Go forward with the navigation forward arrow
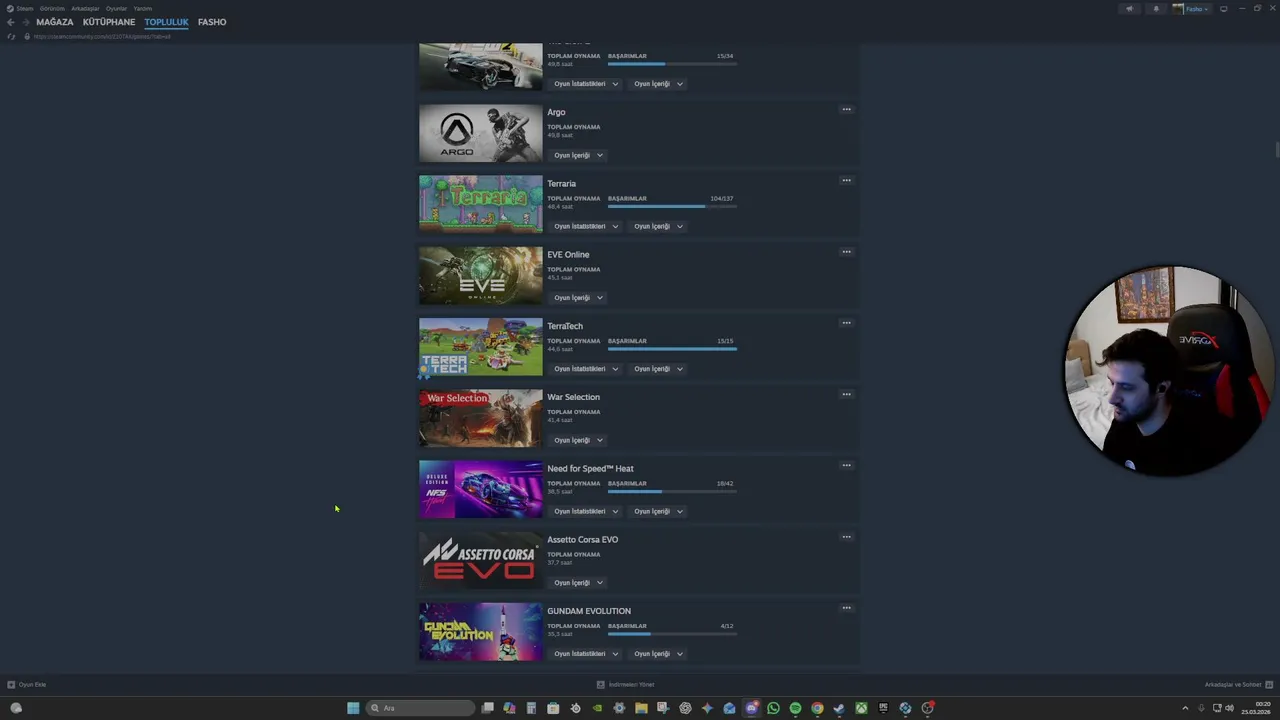The image size is (1280, 720). tap(25, 22)
